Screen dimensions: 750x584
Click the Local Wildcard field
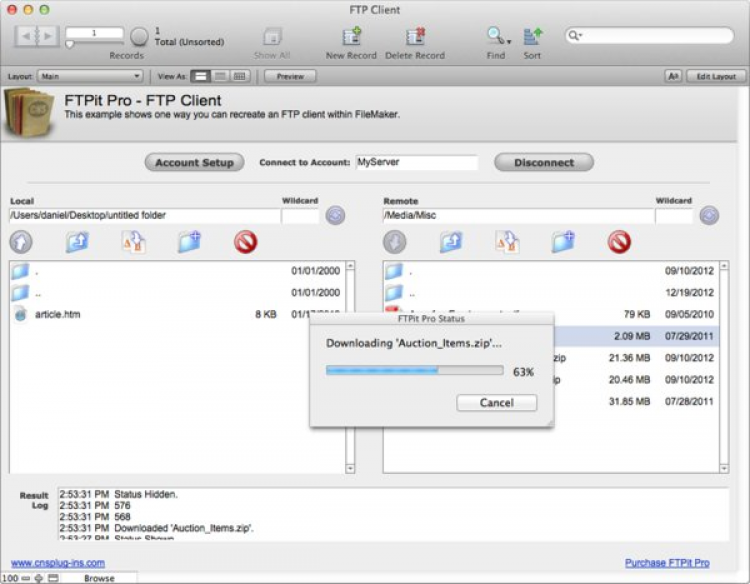tap(300, 216)
